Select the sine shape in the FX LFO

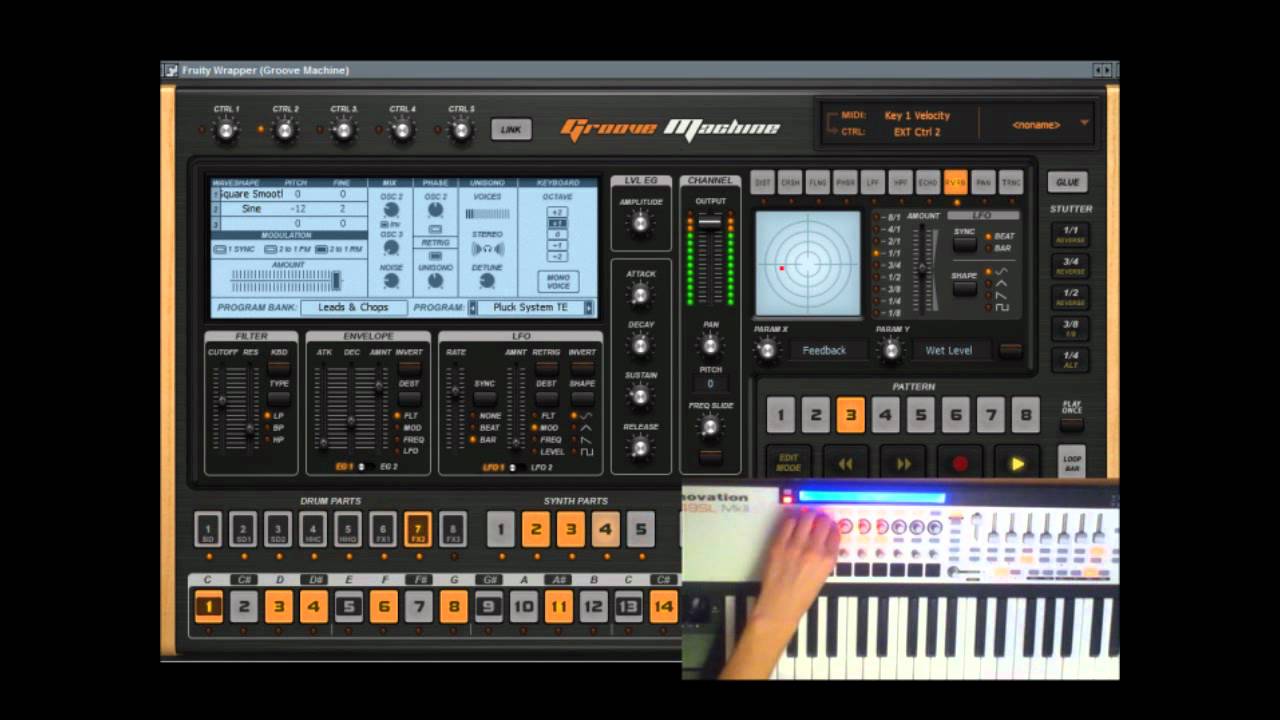click(x=1001, y=271)
